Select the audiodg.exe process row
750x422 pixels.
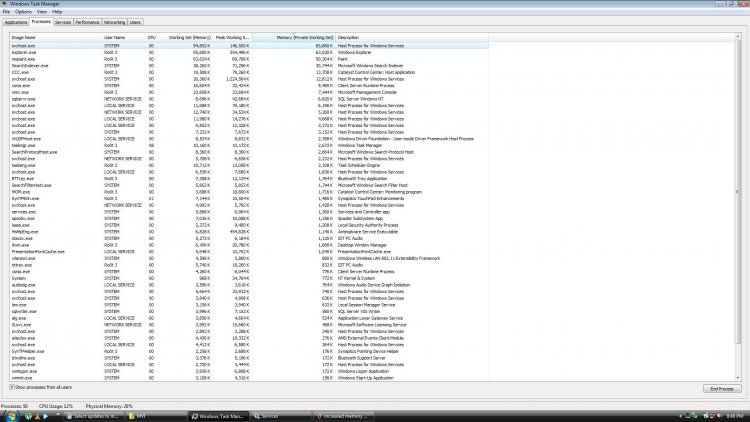[249, 285]
